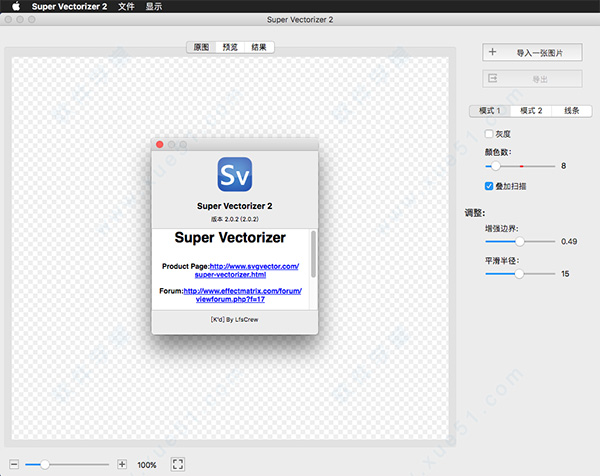Switch to the 预览 tab

click(x=230, y=47)
